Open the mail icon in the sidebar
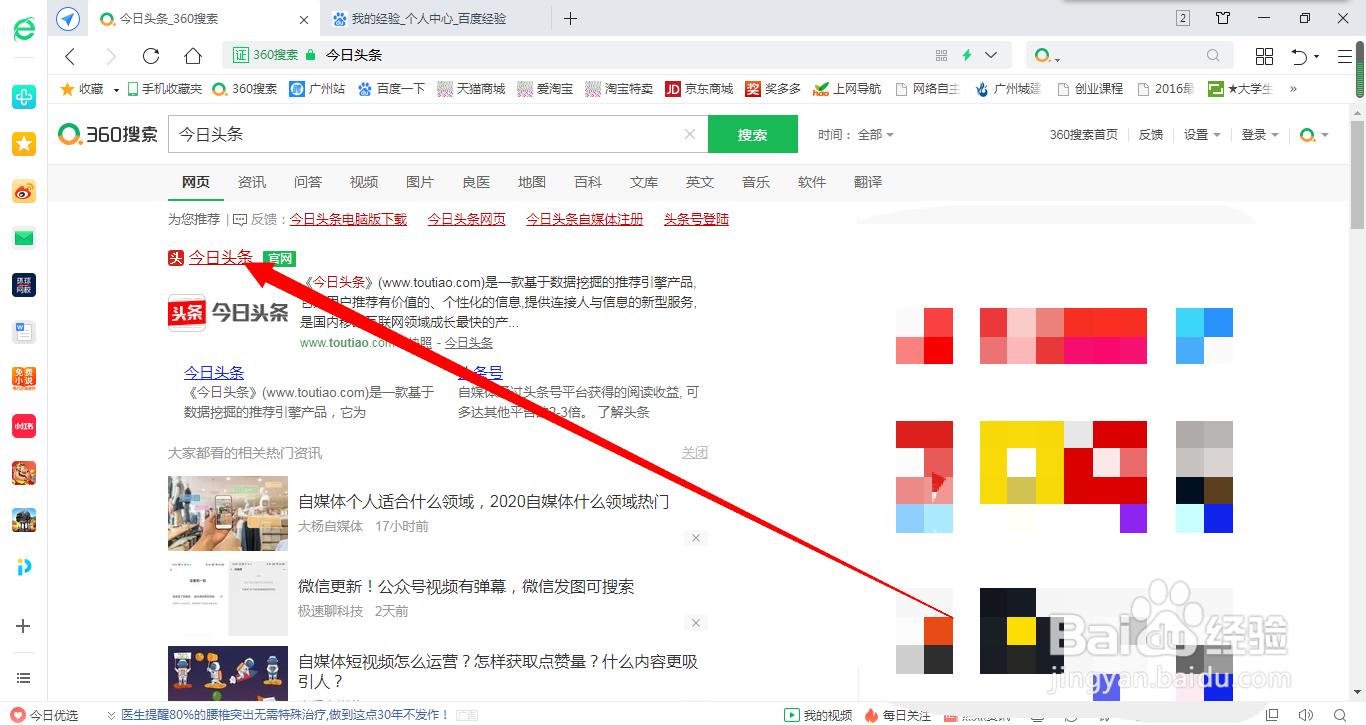The image size is (1366, 725). [x=24, y=238]
